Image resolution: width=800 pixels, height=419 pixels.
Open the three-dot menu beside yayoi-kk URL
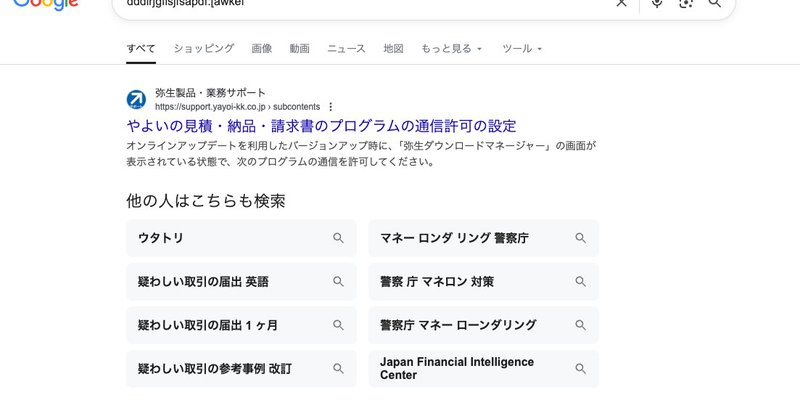tap(331, 107)
